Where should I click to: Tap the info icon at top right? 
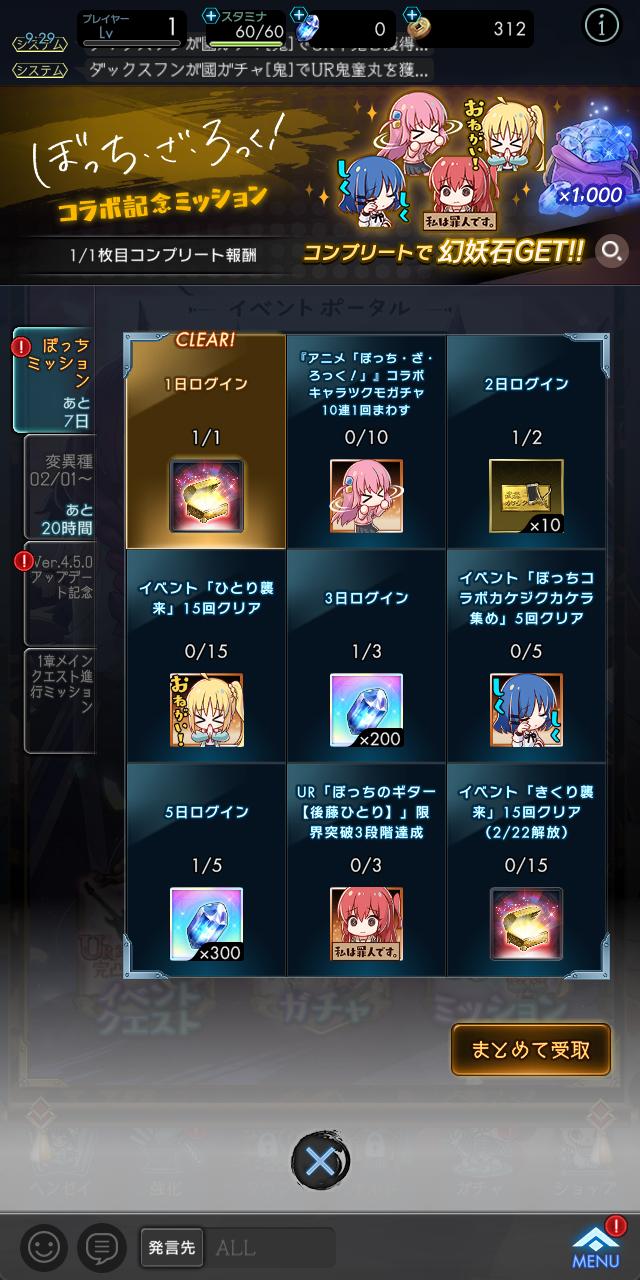(601, 27)
